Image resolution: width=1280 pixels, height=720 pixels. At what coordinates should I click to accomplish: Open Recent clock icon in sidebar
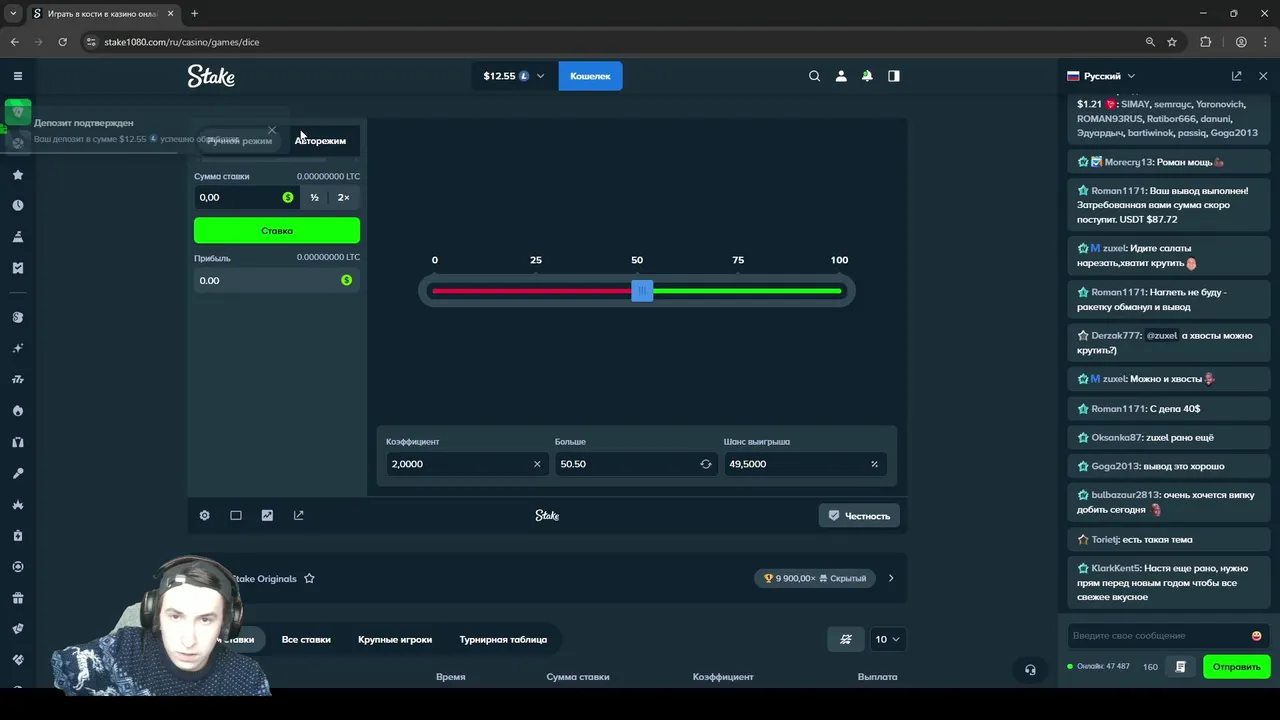[18, 205]
